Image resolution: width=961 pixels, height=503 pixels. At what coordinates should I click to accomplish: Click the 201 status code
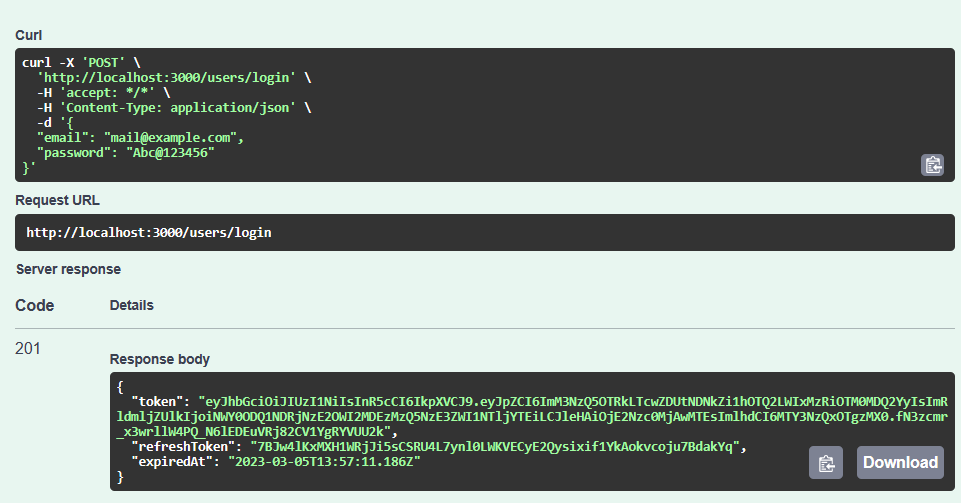point(28,348)
